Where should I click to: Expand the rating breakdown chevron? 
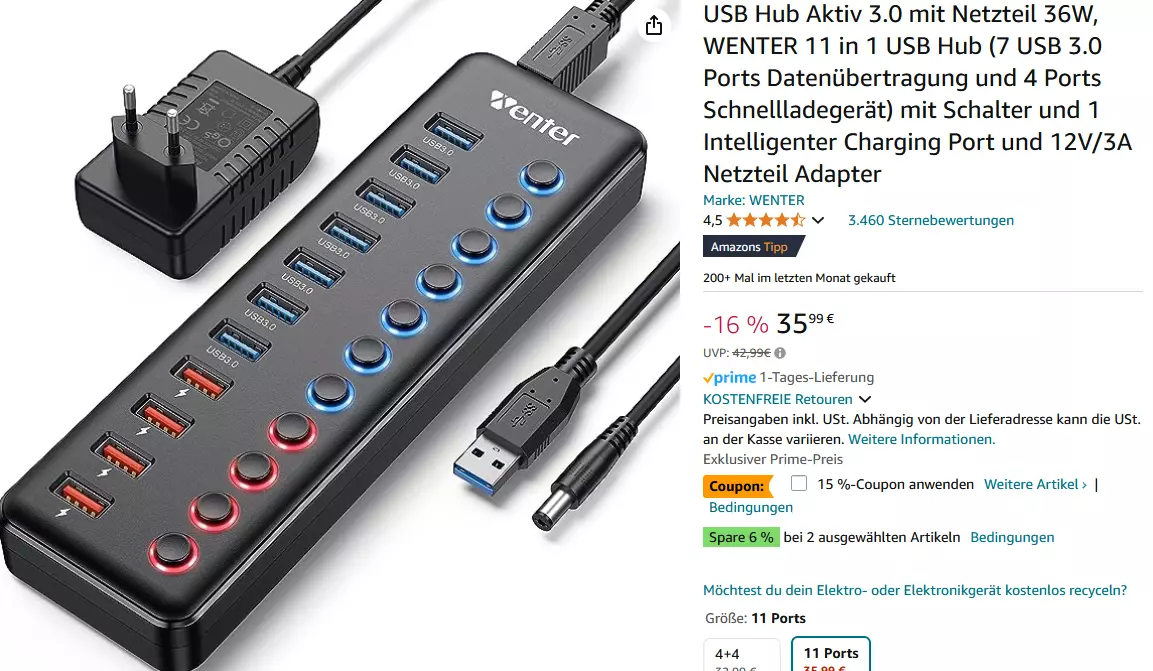pyautogui.click(x=818, y=220)
